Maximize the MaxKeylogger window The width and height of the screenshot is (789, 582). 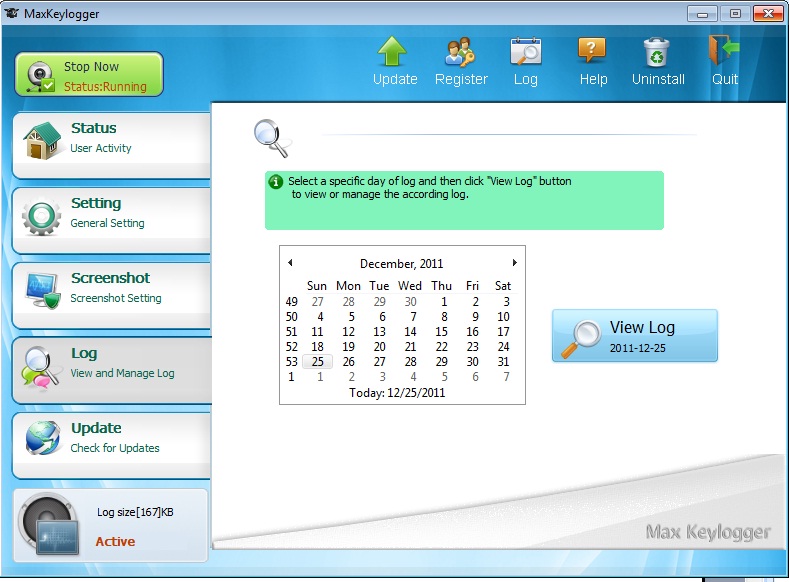(x=735, y=14)
